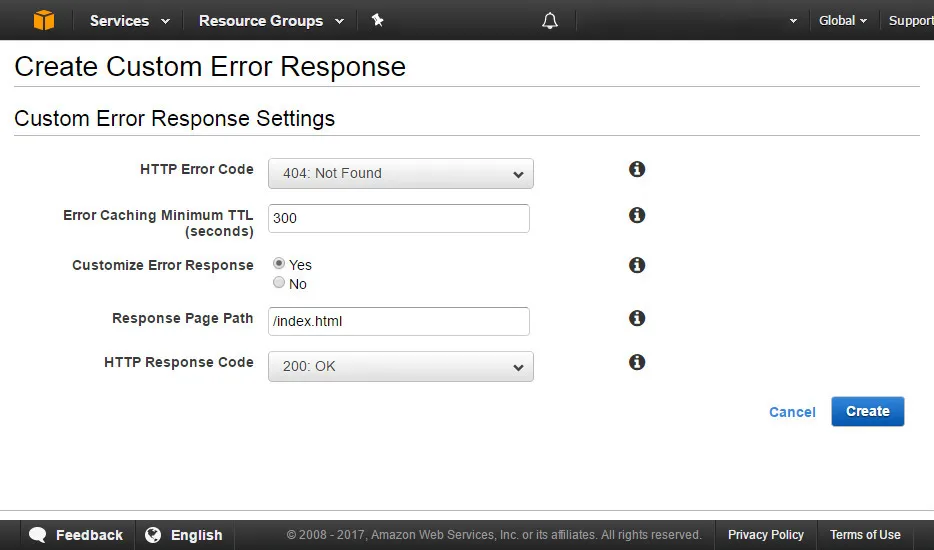Screen dimensions: 934x550
Task: Click the English language selector
Action: [x=184, y=535]
